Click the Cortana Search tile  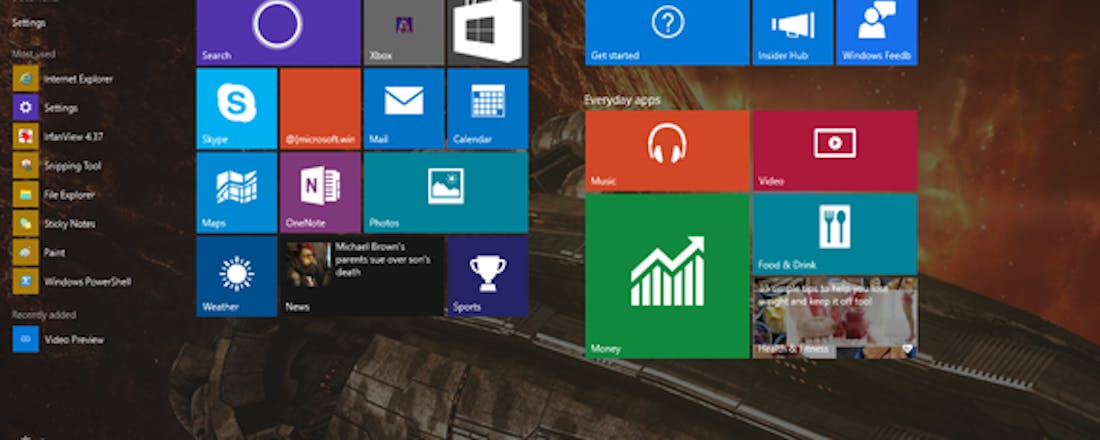[x=278, y=32]
